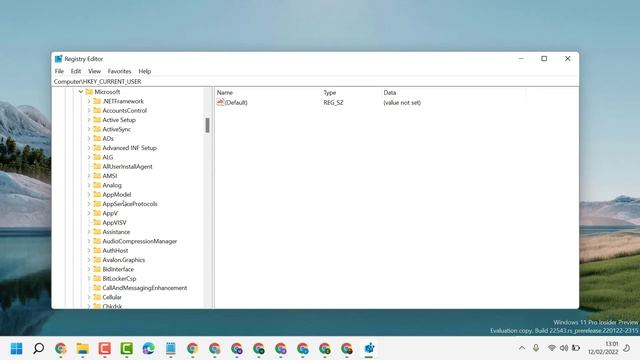Image resolution: width=640 pixels, height=360 pixels.
Task: Click the Microsoft folder icon in tree
Action: click(x=89, y=92)
